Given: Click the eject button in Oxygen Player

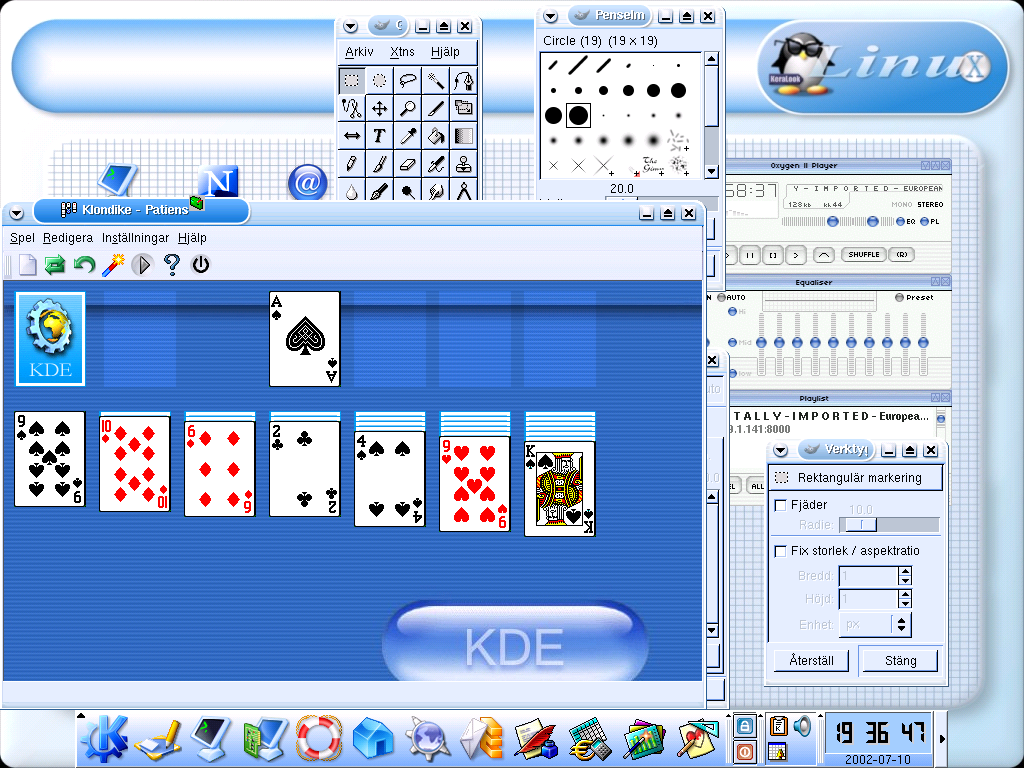Looking at the screenshot, I should point(824,255).
